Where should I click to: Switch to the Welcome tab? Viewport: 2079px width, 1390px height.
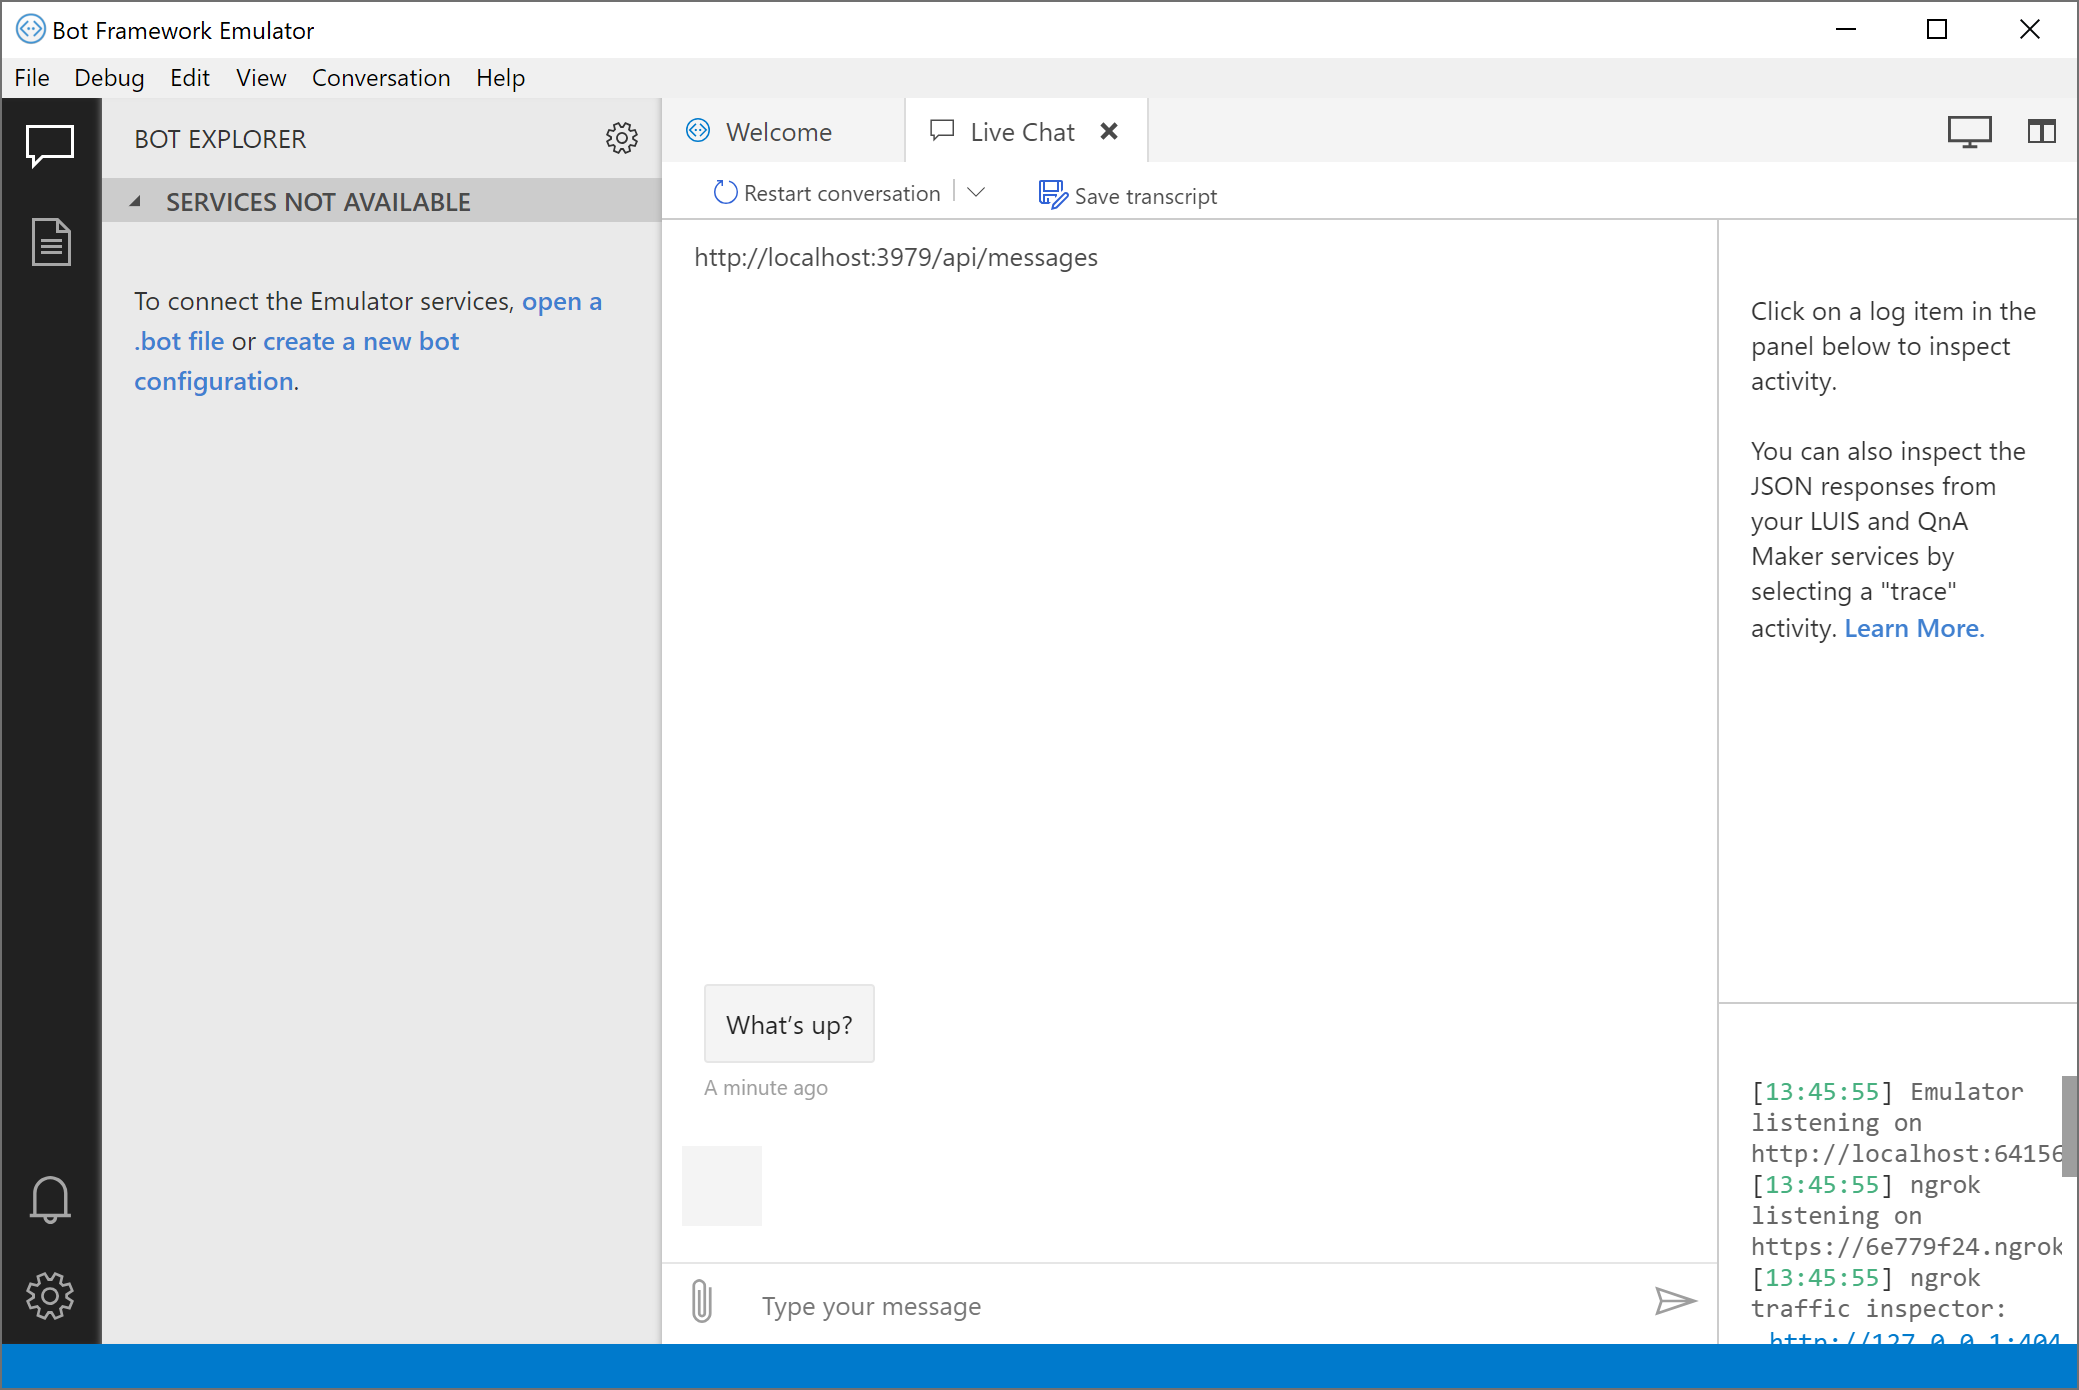point(779,131)
